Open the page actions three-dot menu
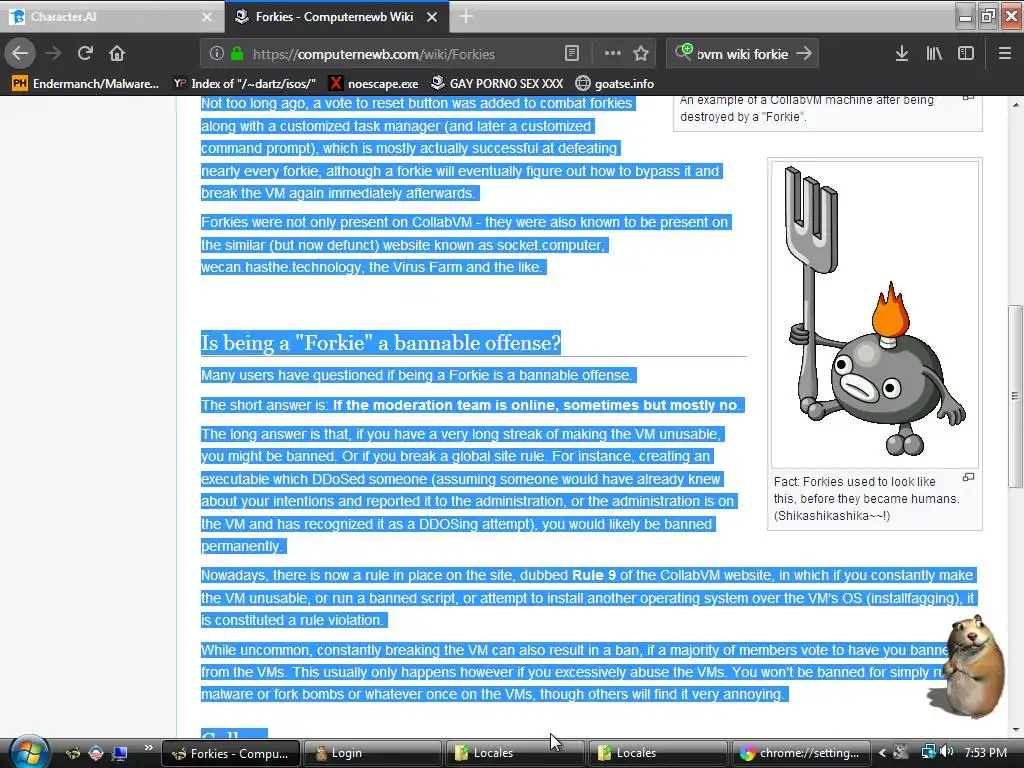 click(x=612, y=54)
